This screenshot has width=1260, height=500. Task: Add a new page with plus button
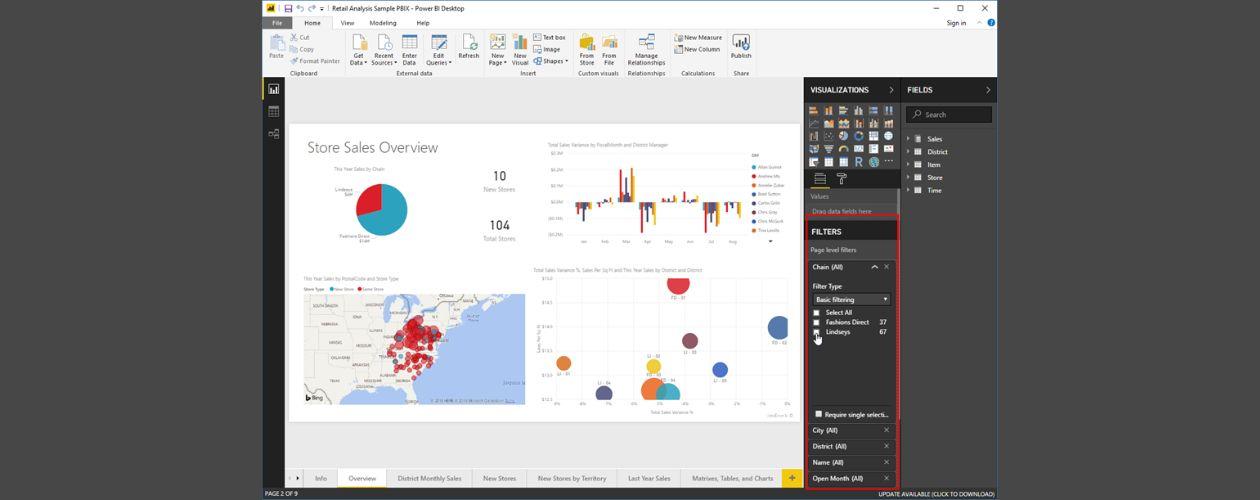point(792,478)
